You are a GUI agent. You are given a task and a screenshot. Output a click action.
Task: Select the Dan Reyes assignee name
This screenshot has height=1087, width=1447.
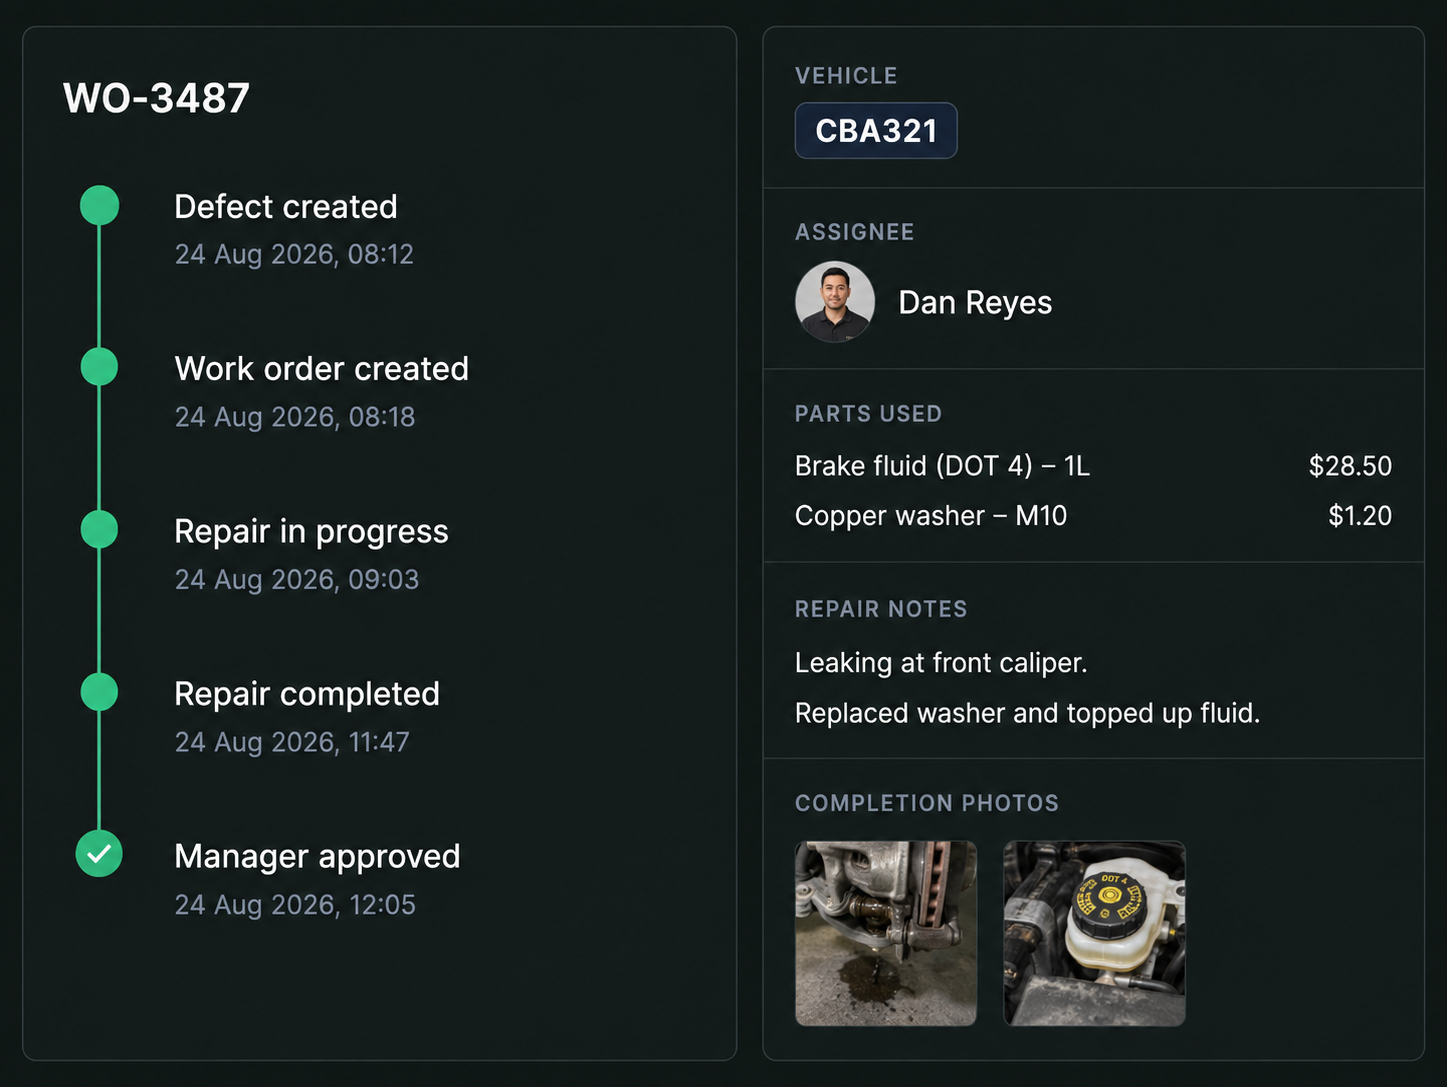point(975,302)
